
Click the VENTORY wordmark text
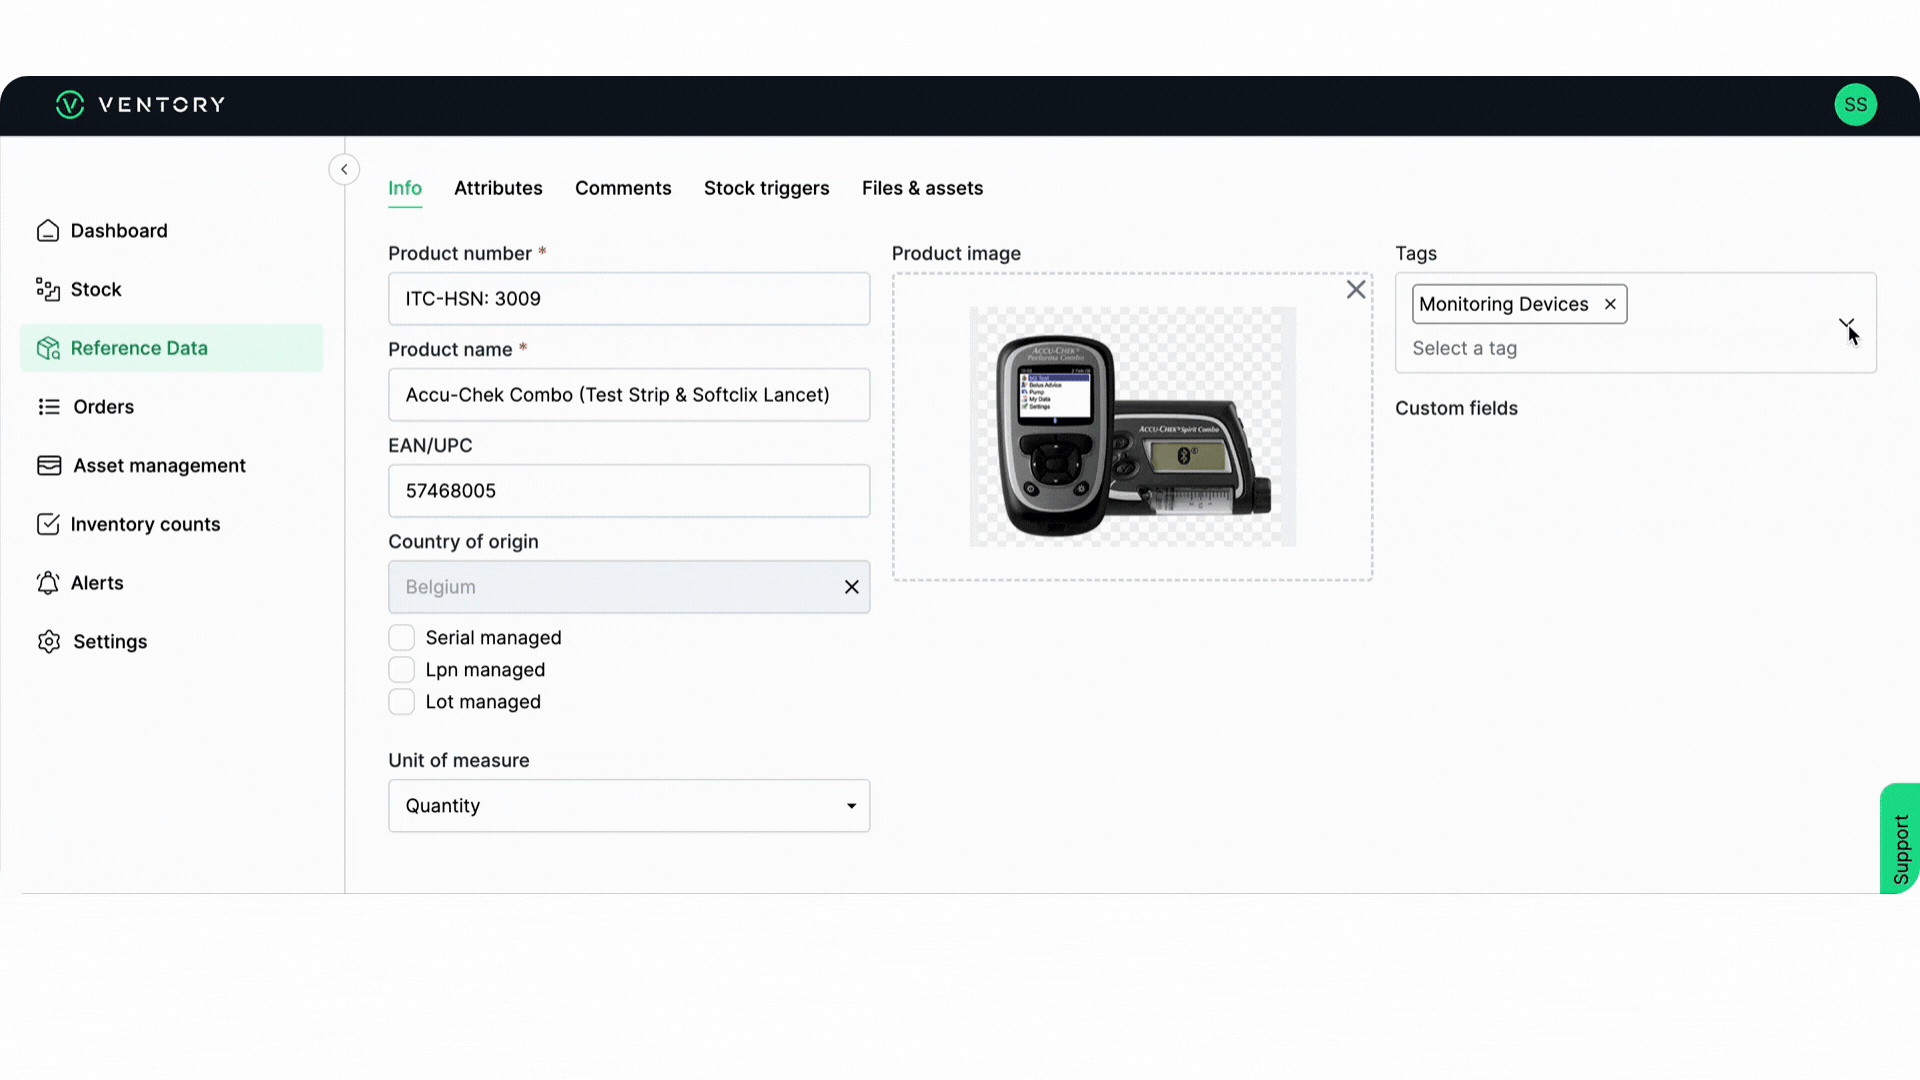pos(162,105)
